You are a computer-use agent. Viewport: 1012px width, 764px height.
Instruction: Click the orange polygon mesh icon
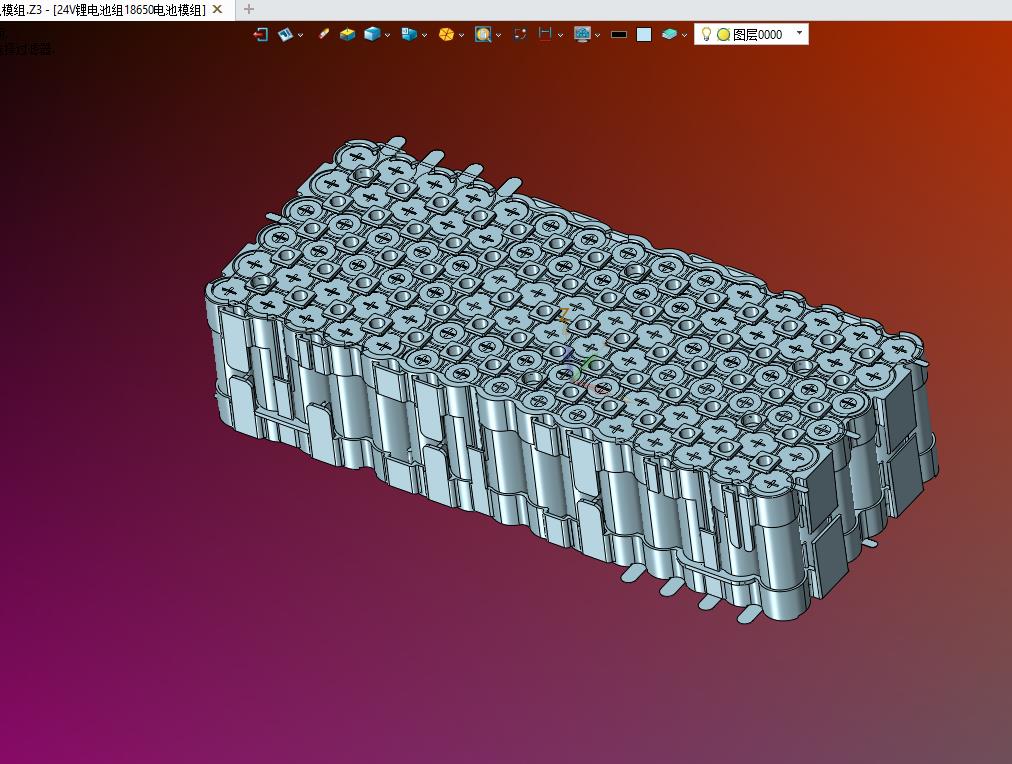[446, 34]
